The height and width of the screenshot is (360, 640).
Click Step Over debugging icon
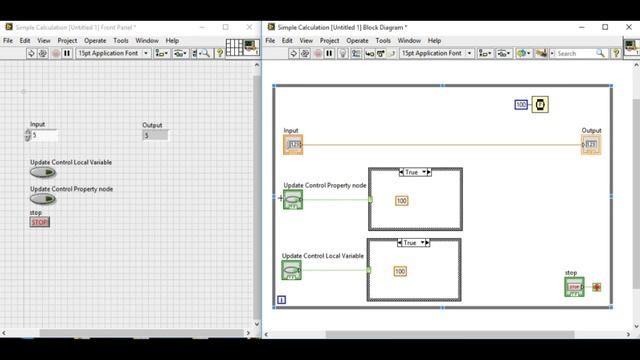[380, 53]
